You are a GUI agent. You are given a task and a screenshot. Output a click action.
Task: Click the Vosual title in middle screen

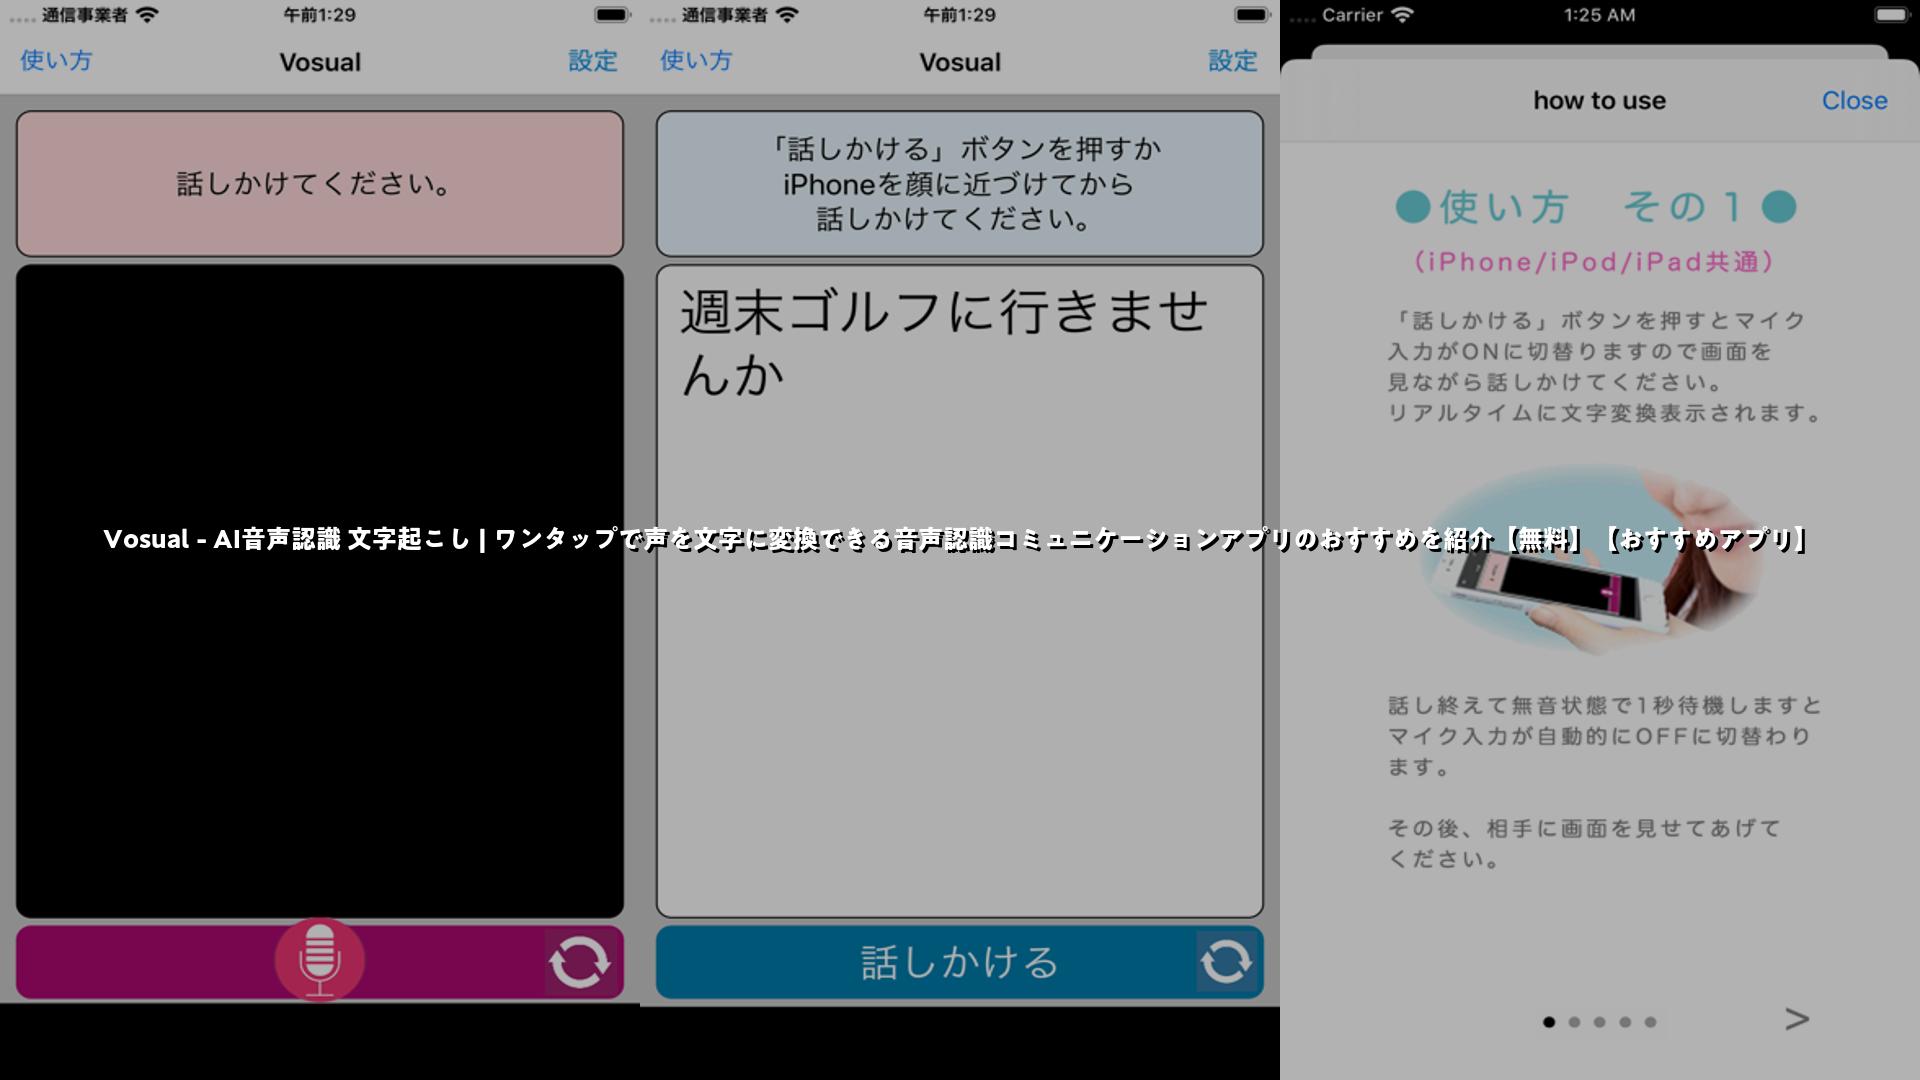pyautogui.click(x=960, y=62)
